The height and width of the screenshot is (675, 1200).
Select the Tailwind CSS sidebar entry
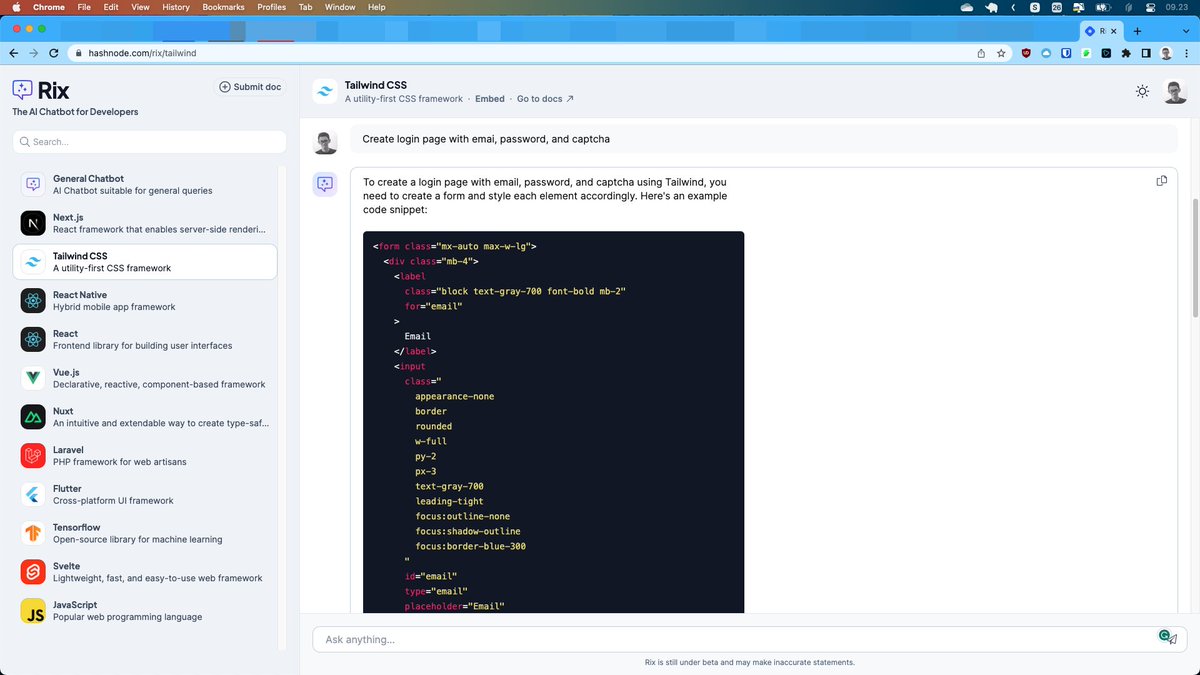click(145, 262)
